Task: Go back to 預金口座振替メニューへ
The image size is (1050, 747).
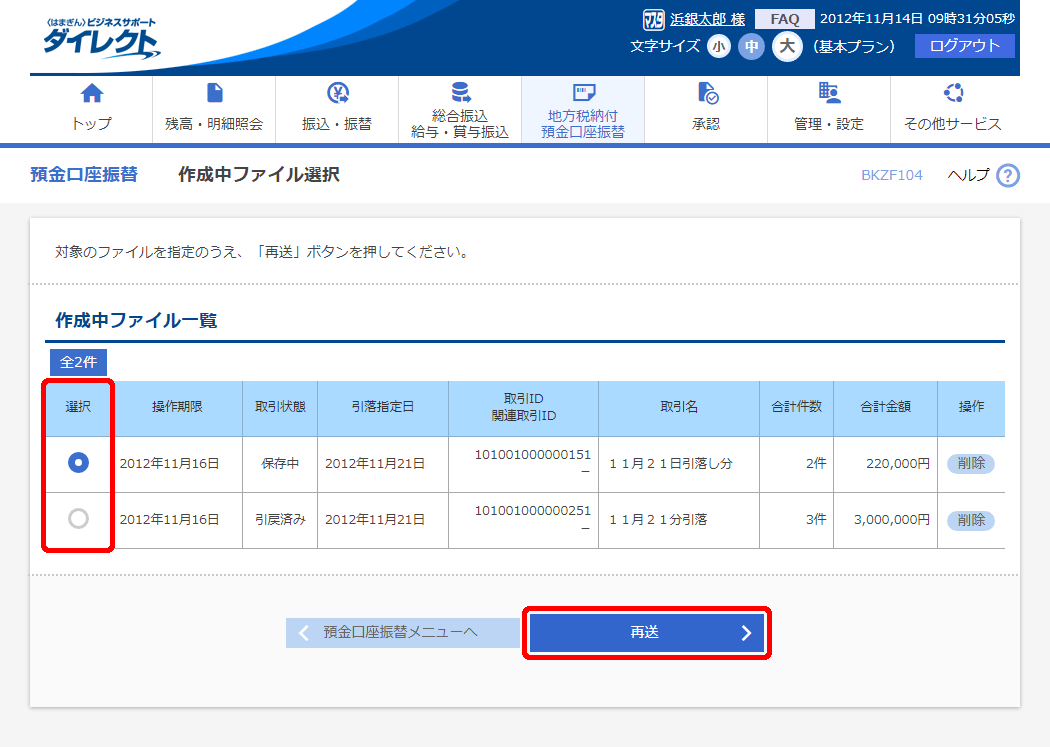Action: 402,633
